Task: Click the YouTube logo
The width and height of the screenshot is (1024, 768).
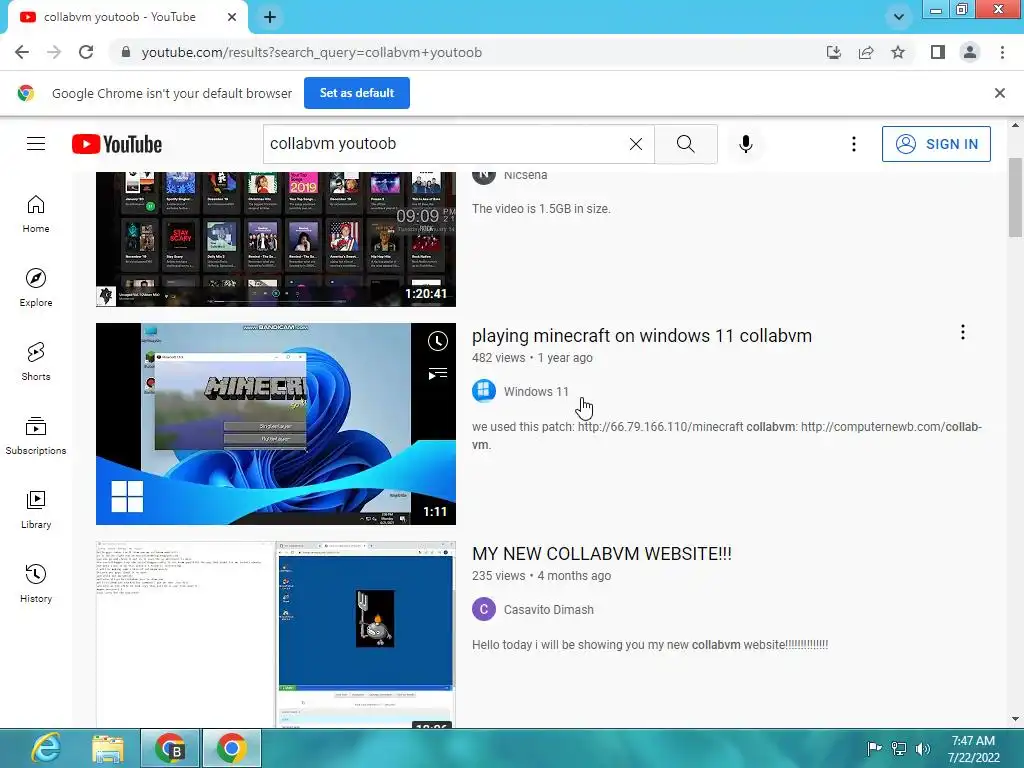Action: [x=117, y=144]
